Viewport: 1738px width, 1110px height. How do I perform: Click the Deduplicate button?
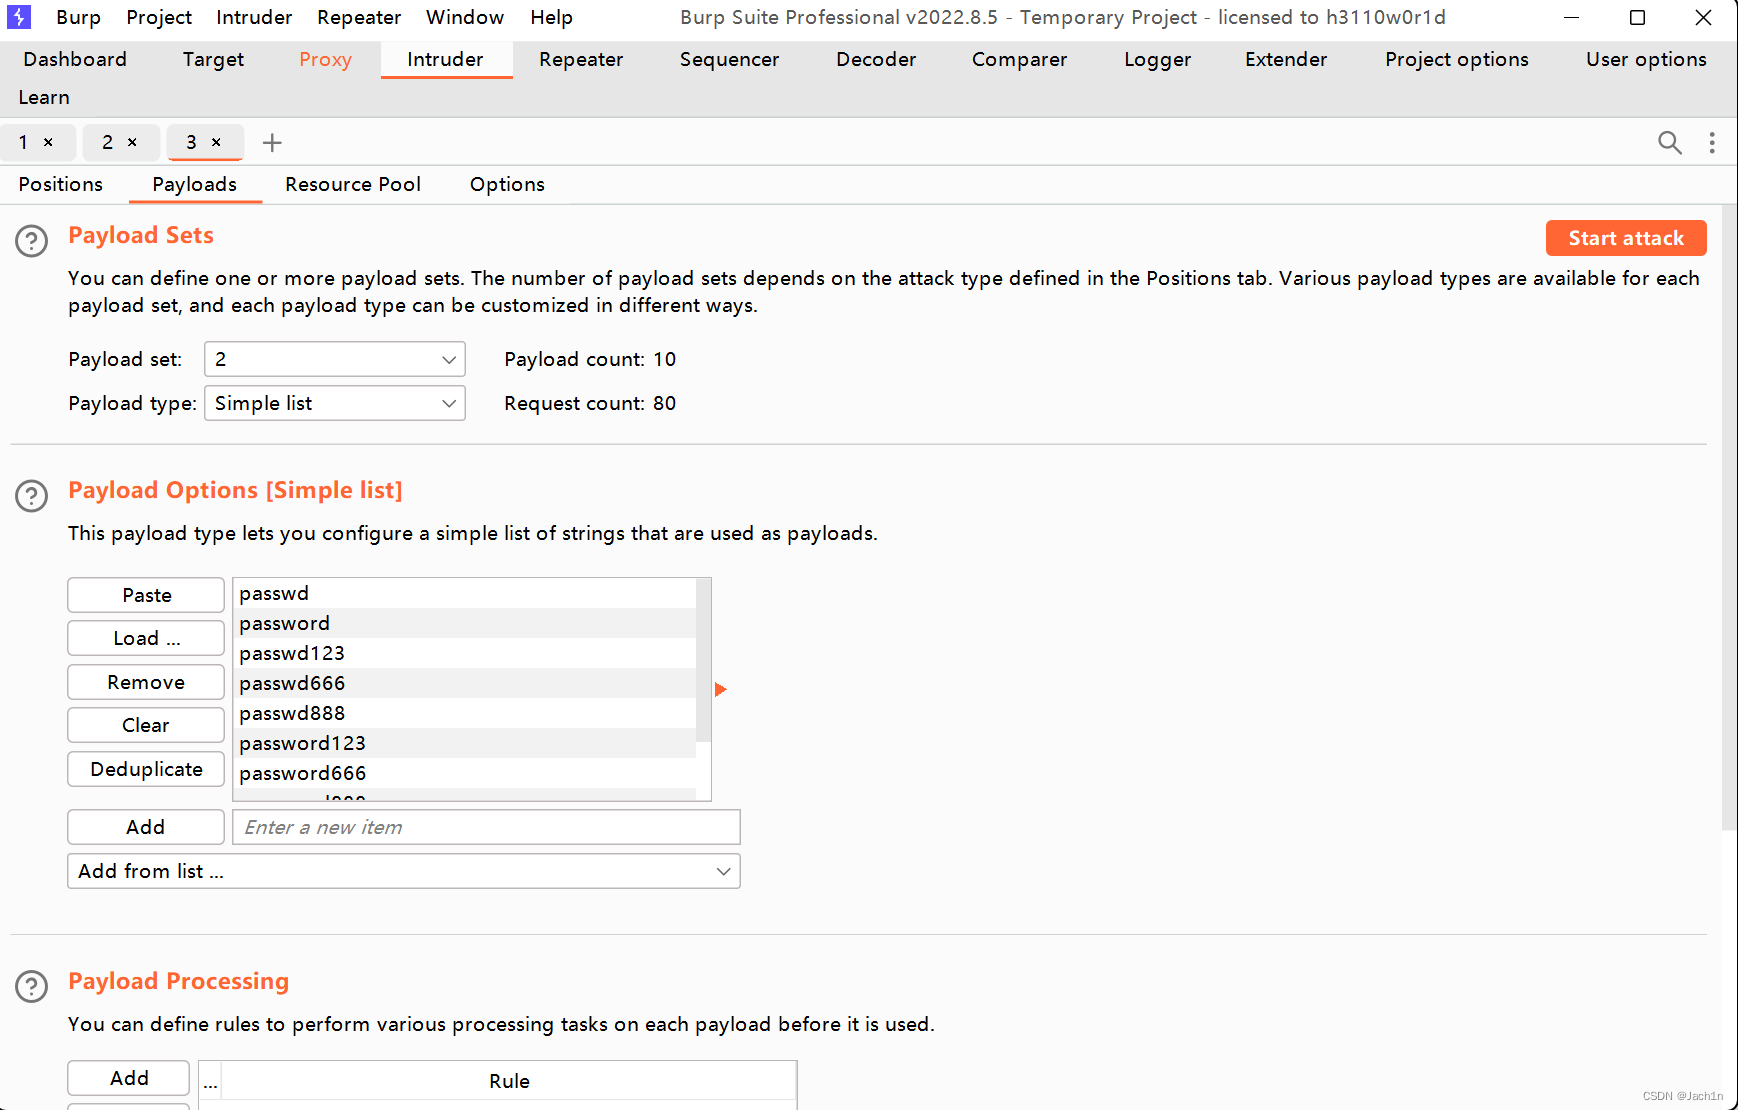coord(146,769)
